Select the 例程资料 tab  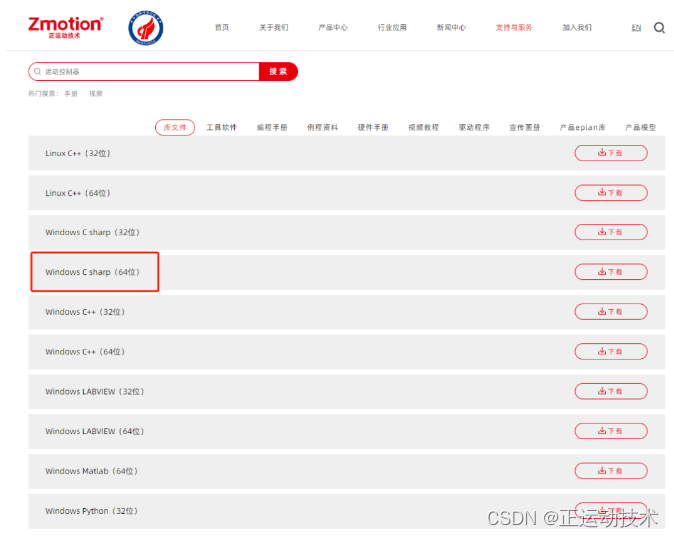click(x=322, y=127)
